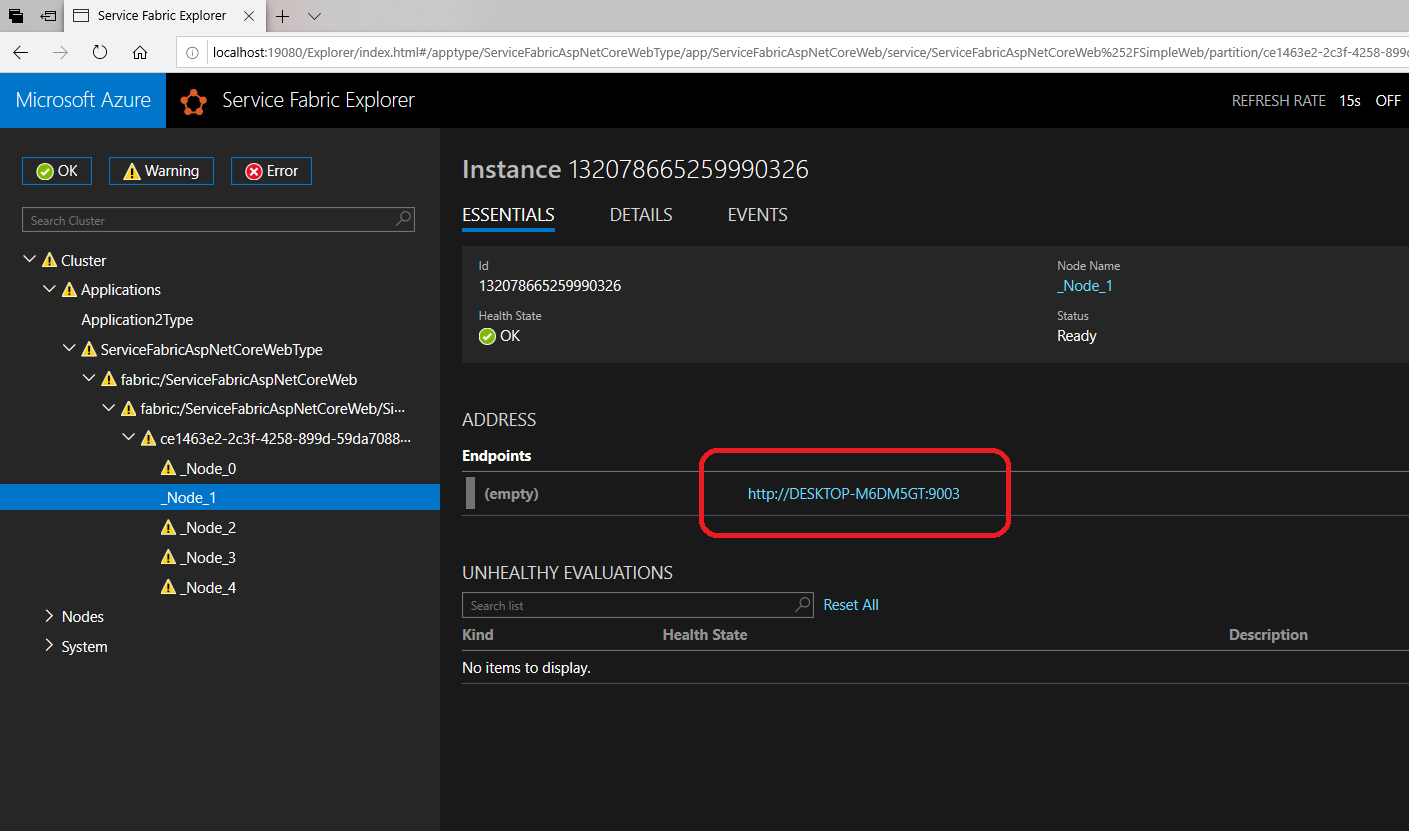1409x831 pixels.
Task: Collapse the Applications tree node
Action: coord(49,289)
